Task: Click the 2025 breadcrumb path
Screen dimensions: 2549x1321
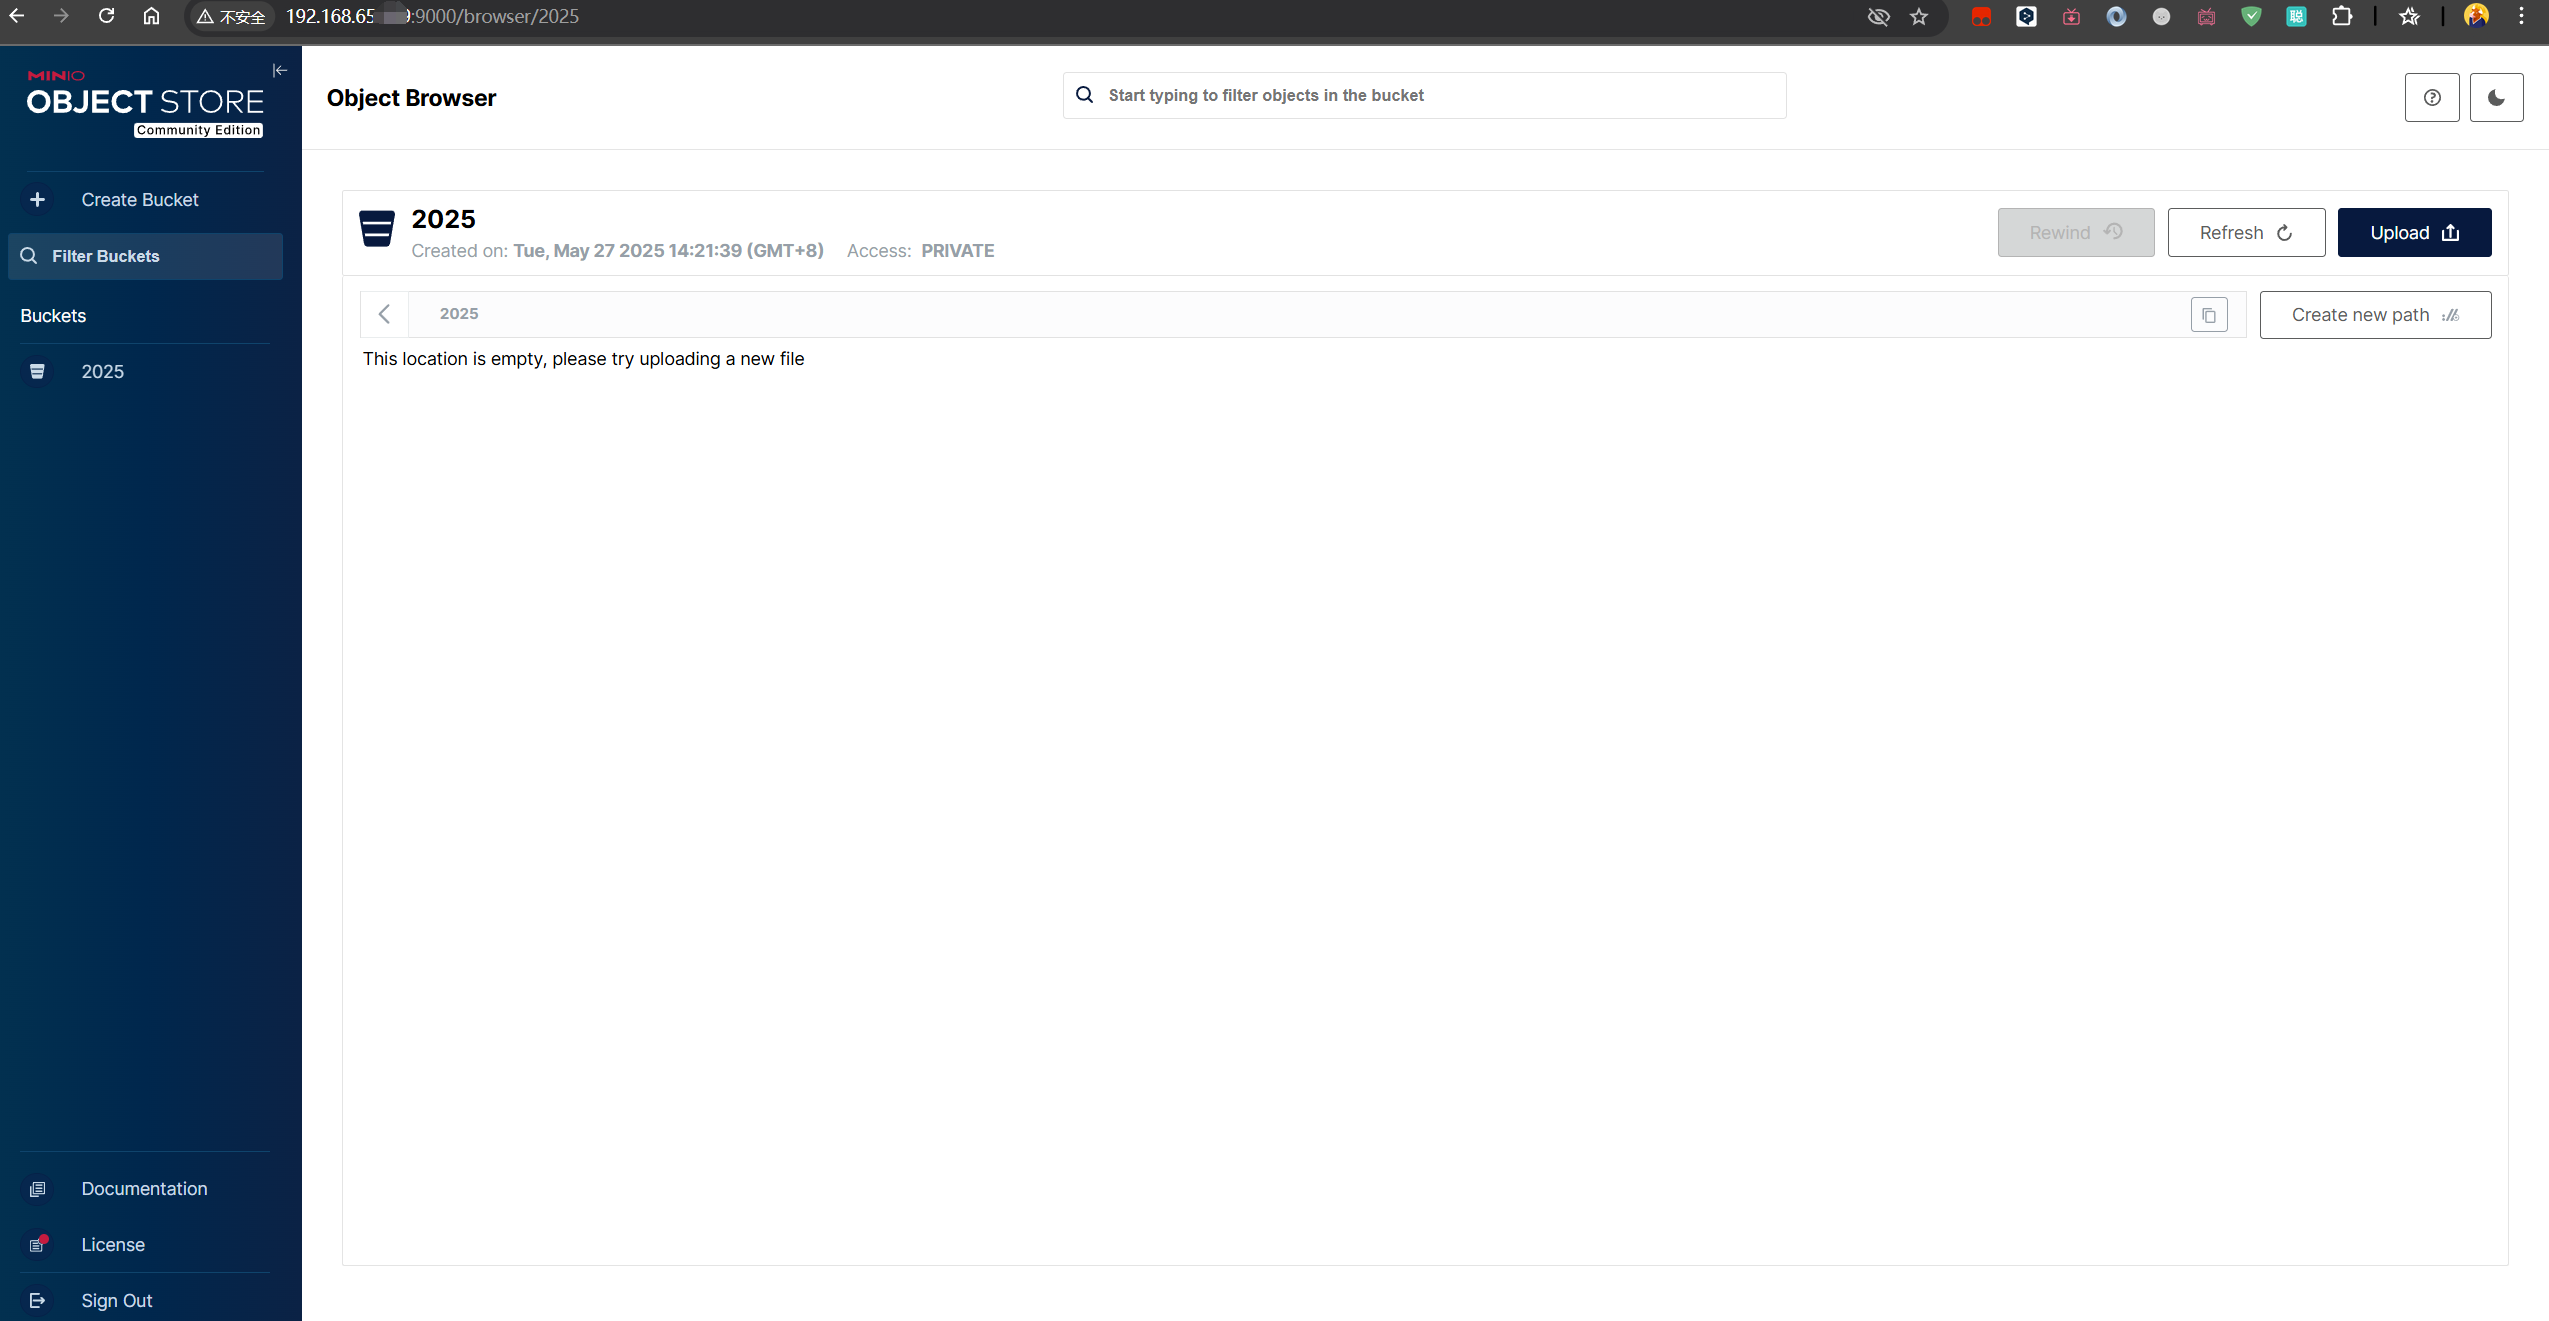Action: pyautogui.click(x=459, y=314)
